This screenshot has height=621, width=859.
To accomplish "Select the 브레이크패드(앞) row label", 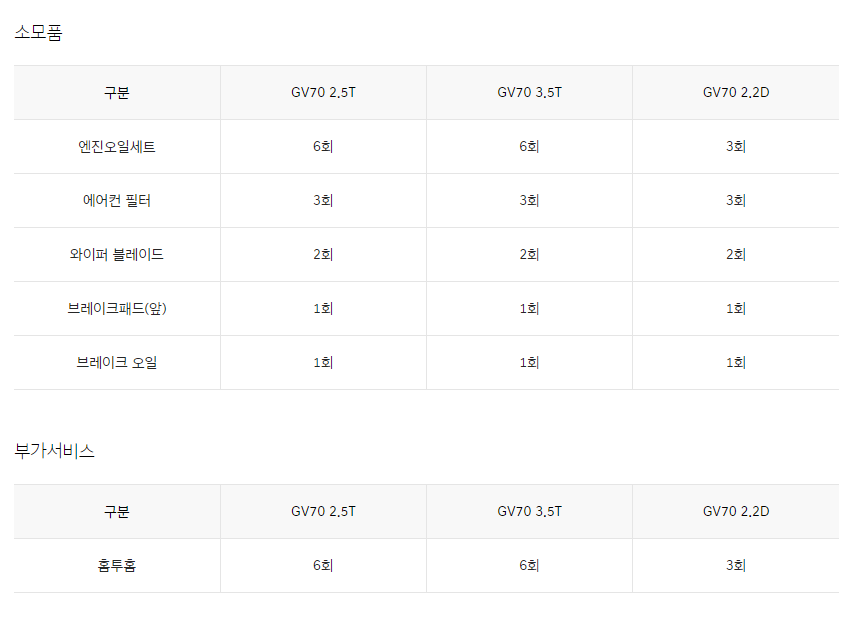I will click(x=117, y=309).
